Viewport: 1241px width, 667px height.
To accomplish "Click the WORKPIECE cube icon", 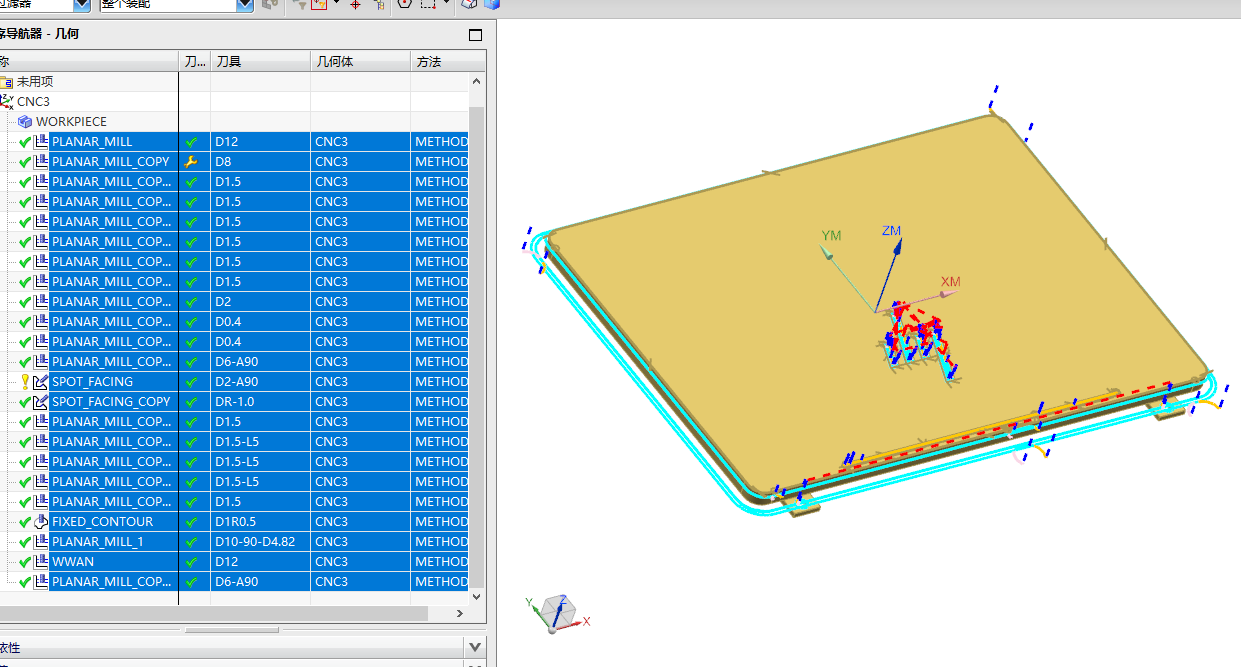I will 26,122.
